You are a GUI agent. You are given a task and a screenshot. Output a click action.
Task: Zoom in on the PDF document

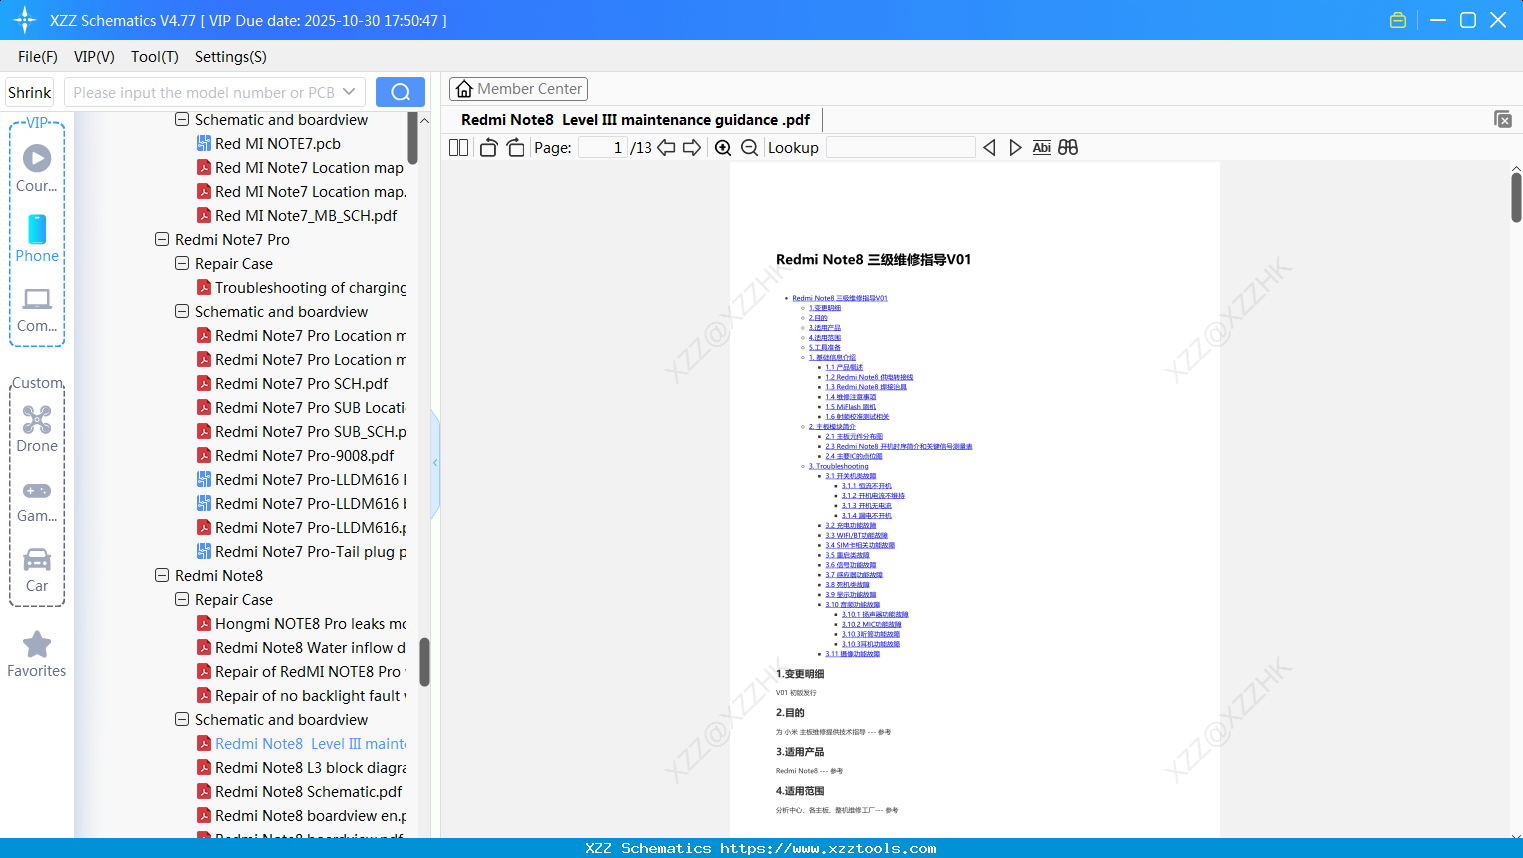(723, 148)
